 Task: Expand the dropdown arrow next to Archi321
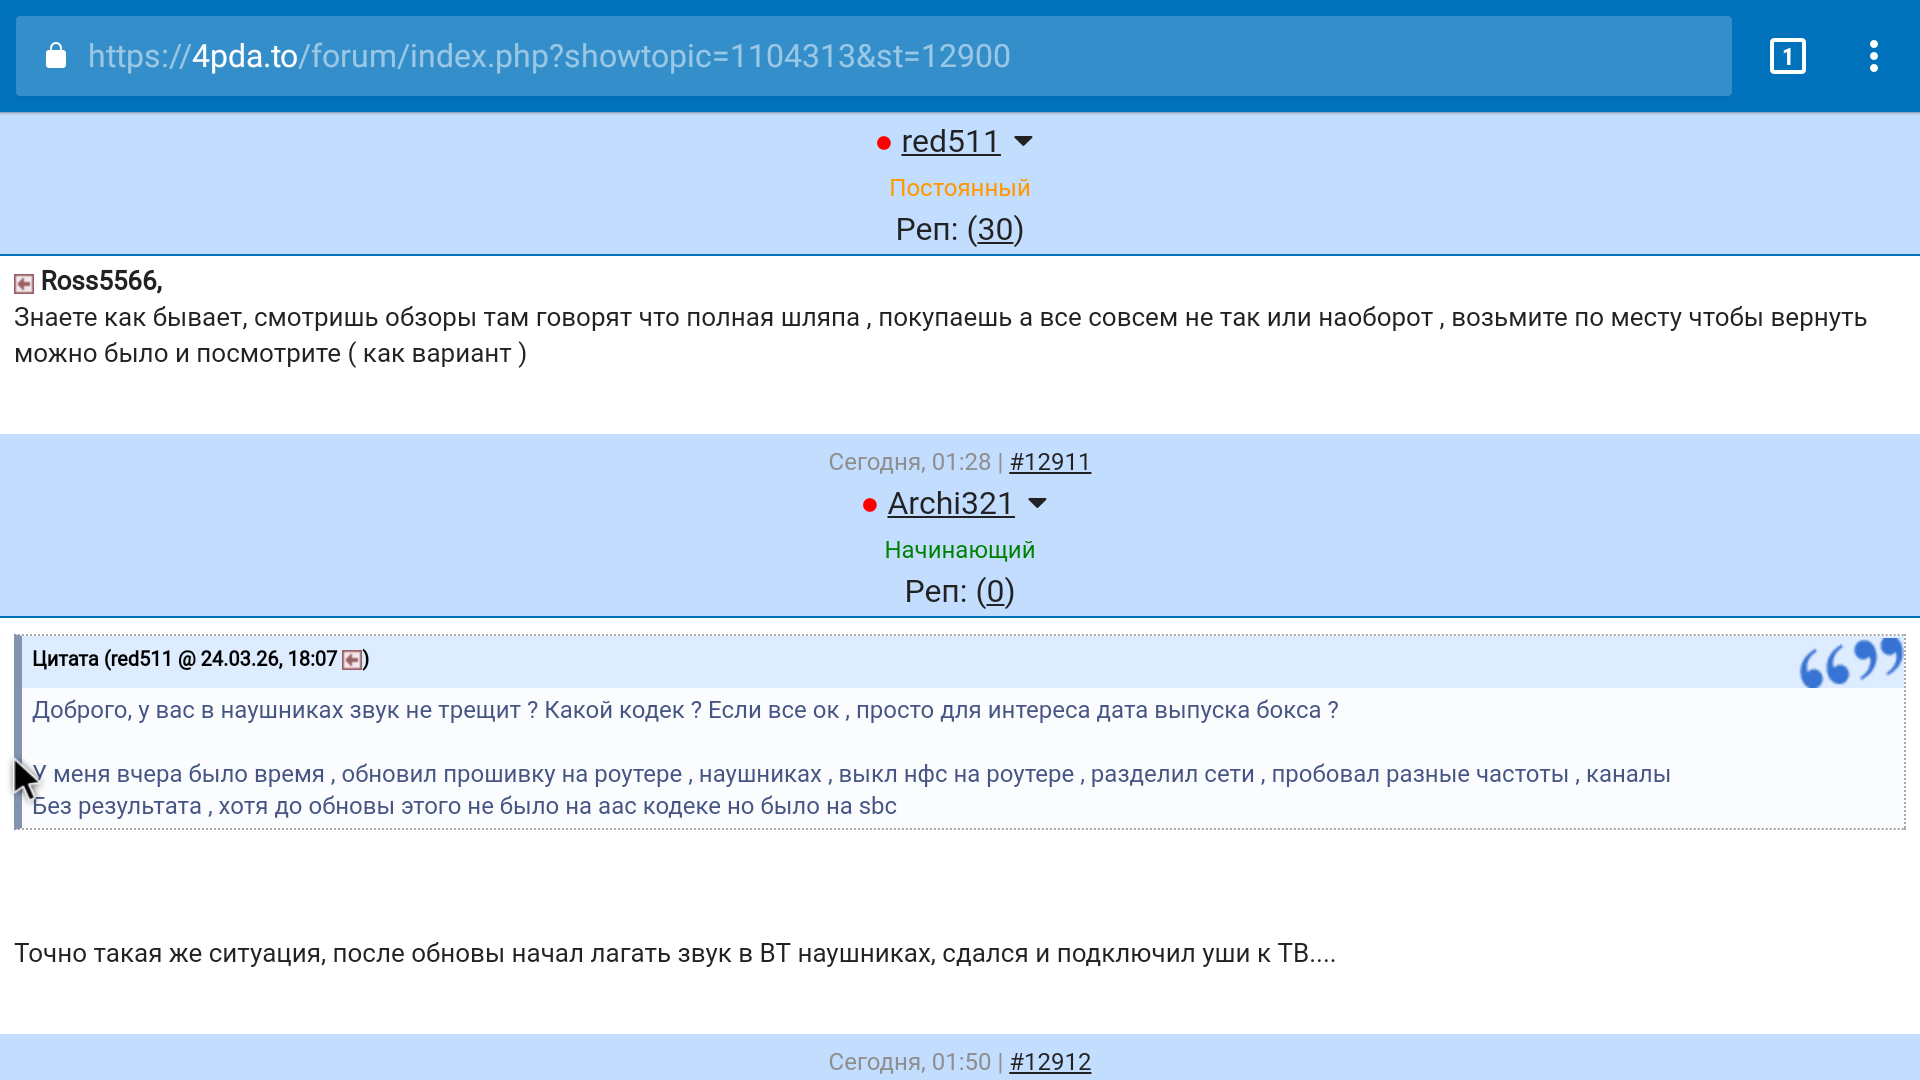click(x=1037, y=503)
